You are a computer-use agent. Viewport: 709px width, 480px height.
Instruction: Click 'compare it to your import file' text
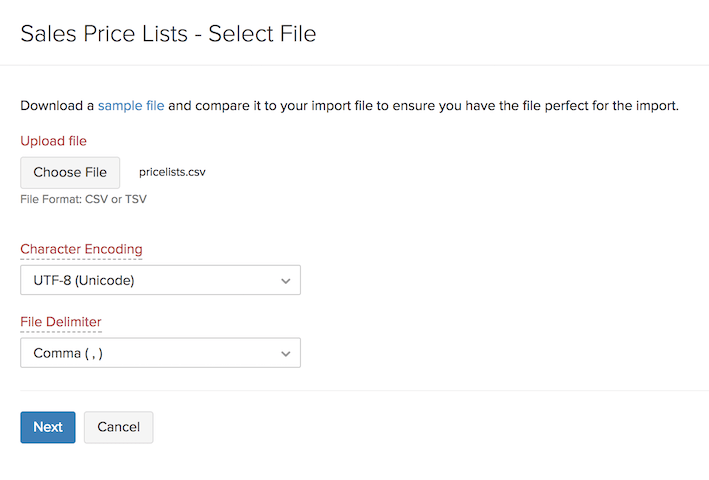click(x=285, y=105)
